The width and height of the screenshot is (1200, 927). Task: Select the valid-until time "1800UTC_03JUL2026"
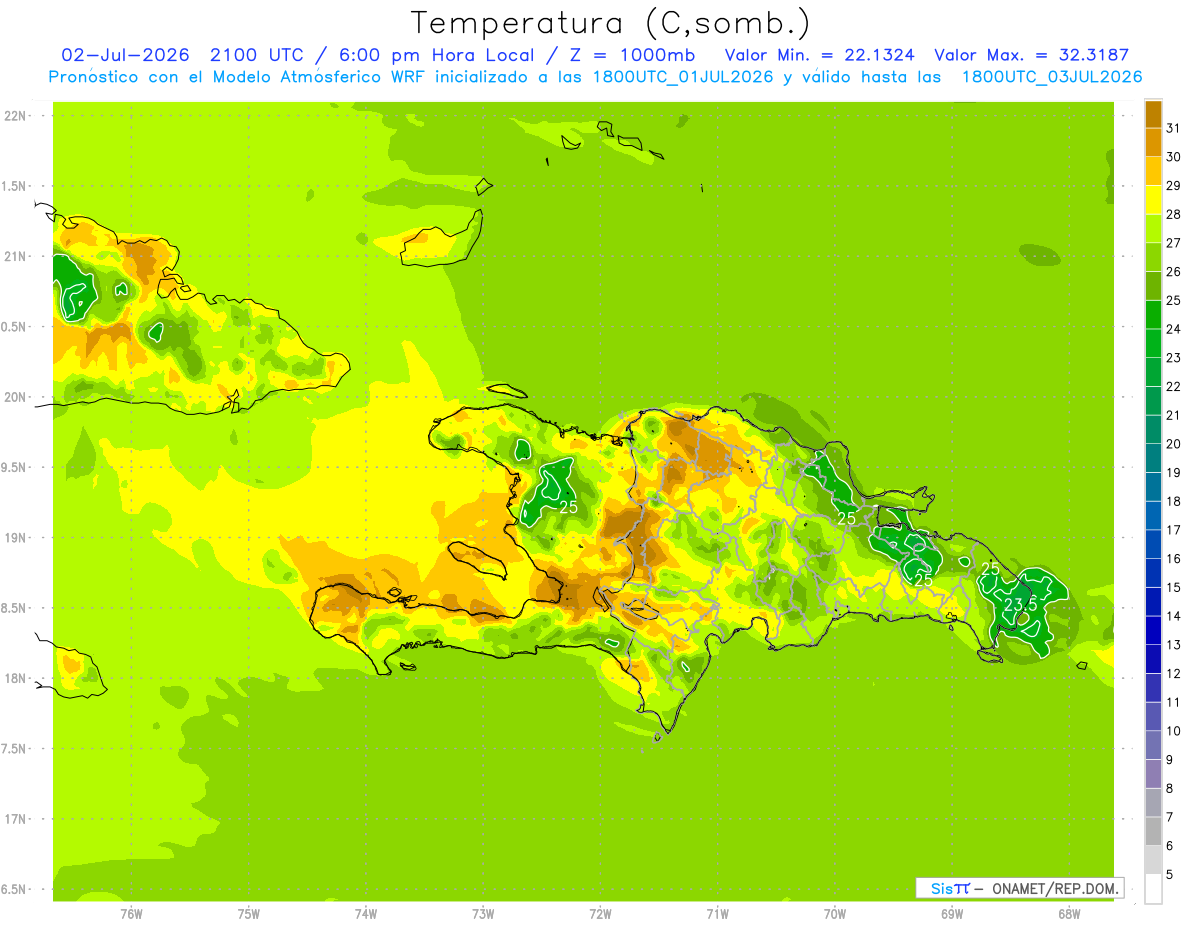(x=1052, y=77)
